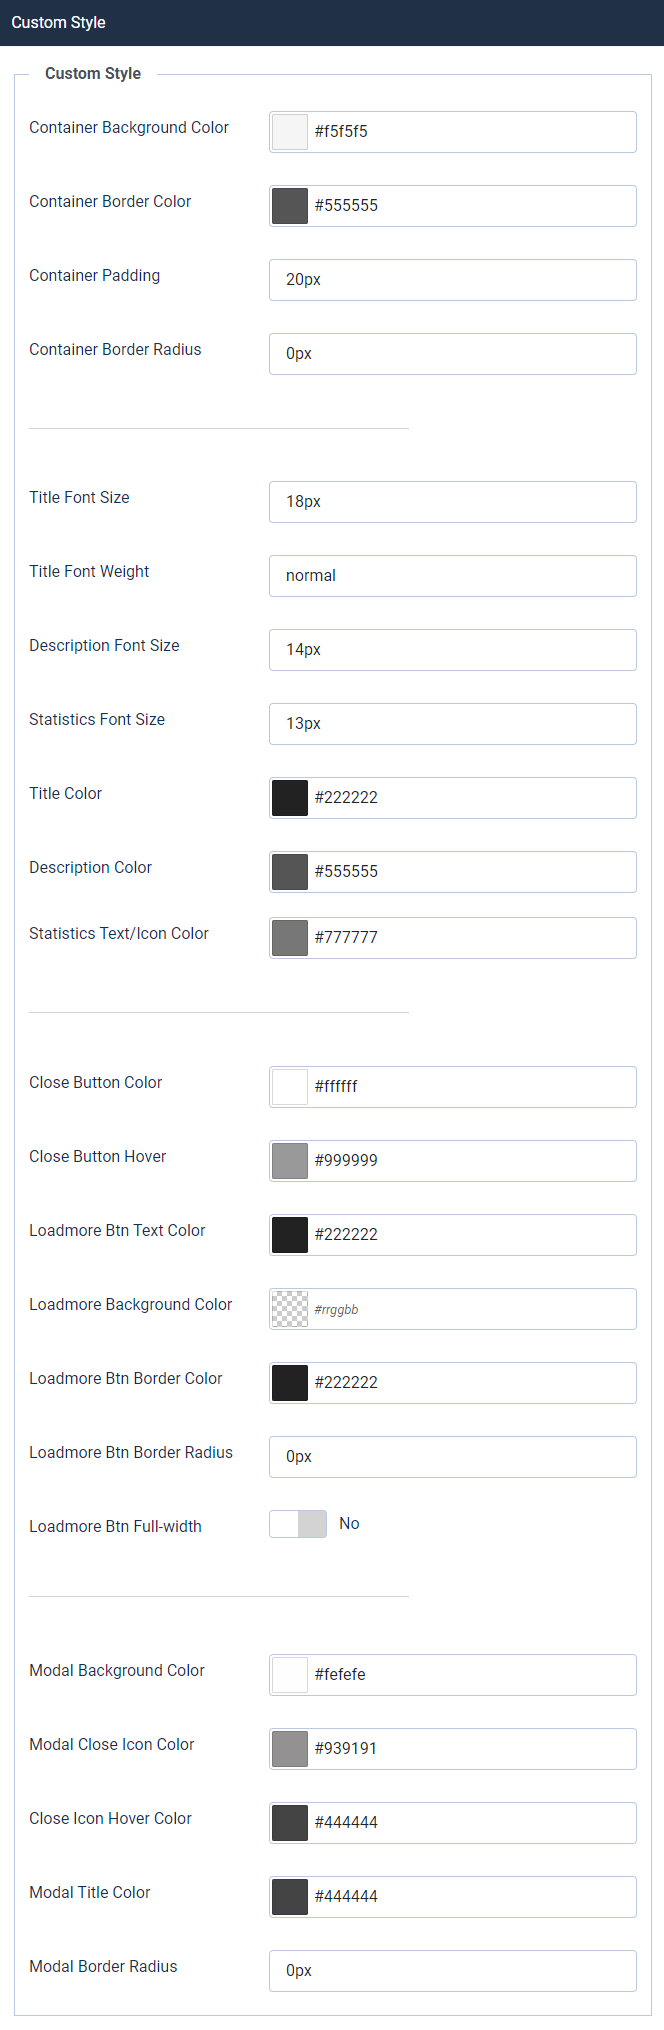The height and width of the screenshot is (2030, 664).
Task: Select the Title Font Weight field
Action: 452,576
